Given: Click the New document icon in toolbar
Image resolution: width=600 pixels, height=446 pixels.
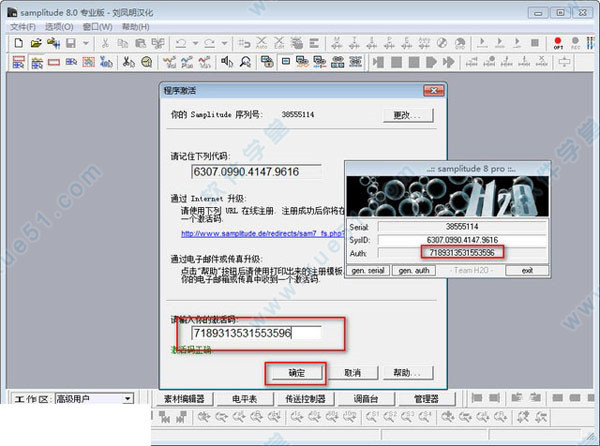Looking at the screenshot, I should (x=18, y=43).
